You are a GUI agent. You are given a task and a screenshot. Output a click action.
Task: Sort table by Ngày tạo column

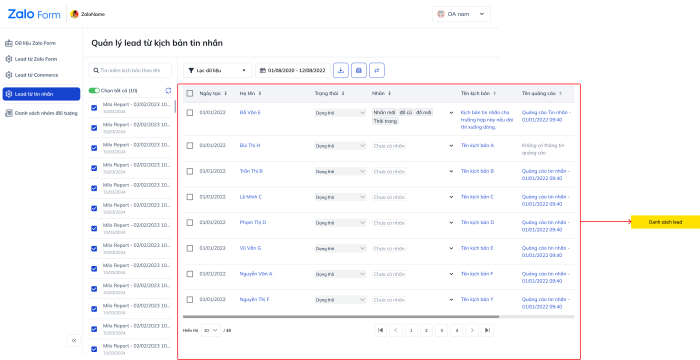[225, 93]
